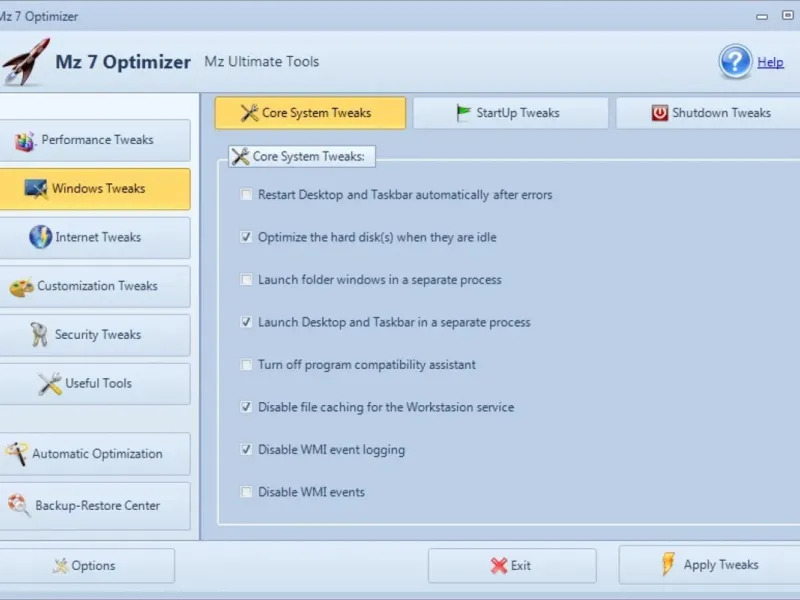This screenshot has height=600, width=800.
Task: Click the Security Tweaks keys icon
Action: [39, 335]
